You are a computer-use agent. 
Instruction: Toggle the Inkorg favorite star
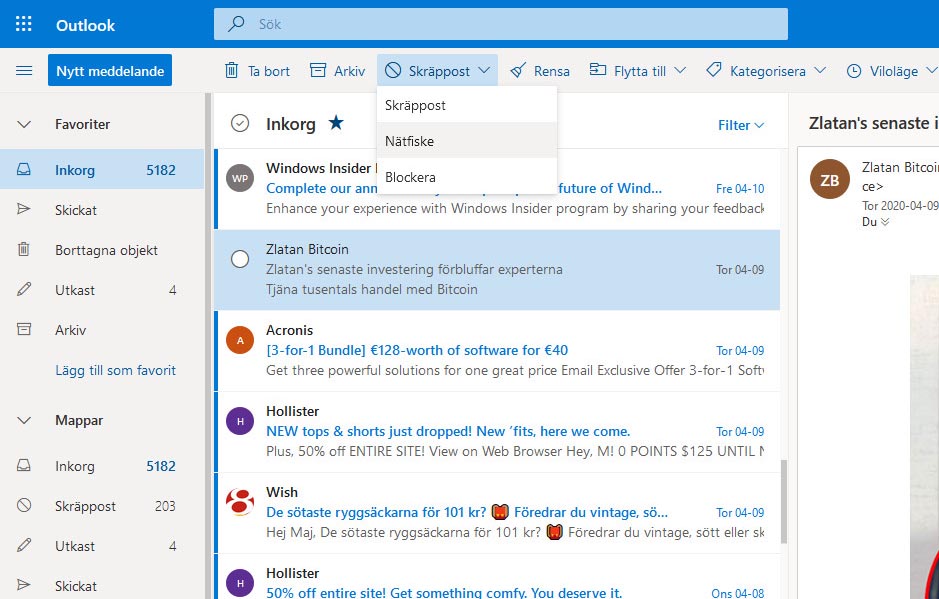pos(333,122)
